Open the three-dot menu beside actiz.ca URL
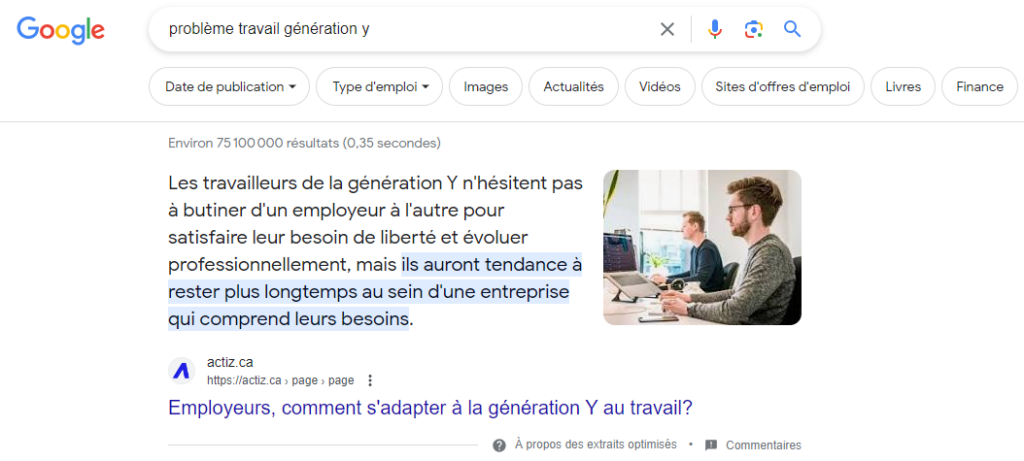The height and width of the screenshot is (461, 1024). point(370,380)
